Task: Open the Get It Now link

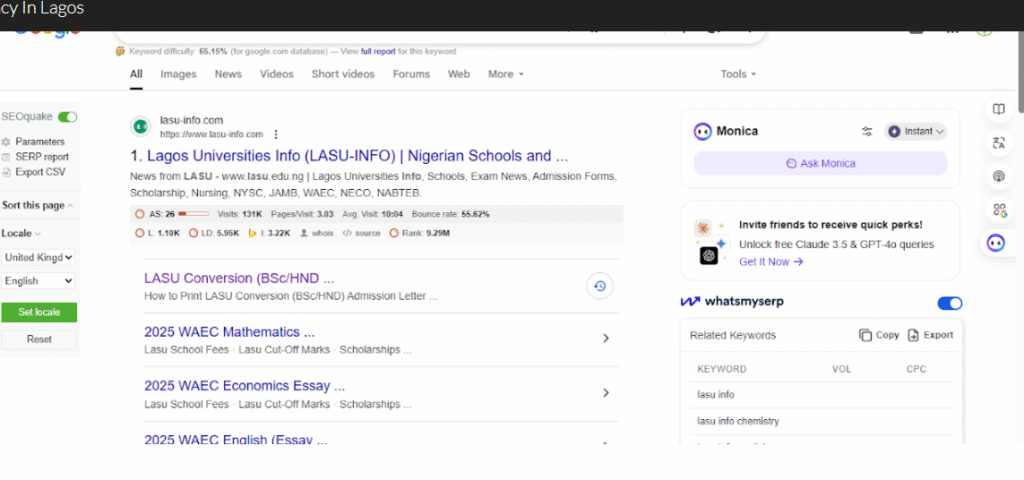Action: [x=771, y=262]
